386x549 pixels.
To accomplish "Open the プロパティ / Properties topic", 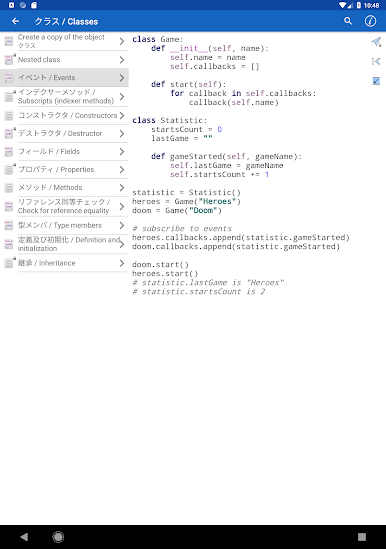I will [x=64, y=169].
